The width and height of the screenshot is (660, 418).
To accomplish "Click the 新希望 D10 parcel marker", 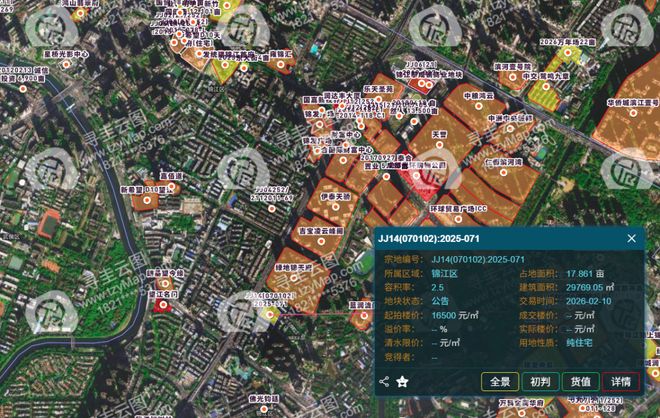I will pyautogui.click(x=146, y=200).
